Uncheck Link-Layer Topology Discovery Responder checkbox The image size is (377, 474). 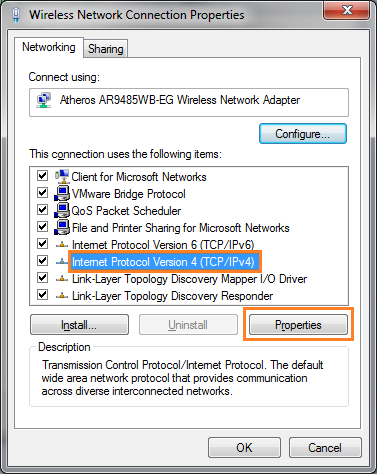pyautogui.click(x=42, y=294)
